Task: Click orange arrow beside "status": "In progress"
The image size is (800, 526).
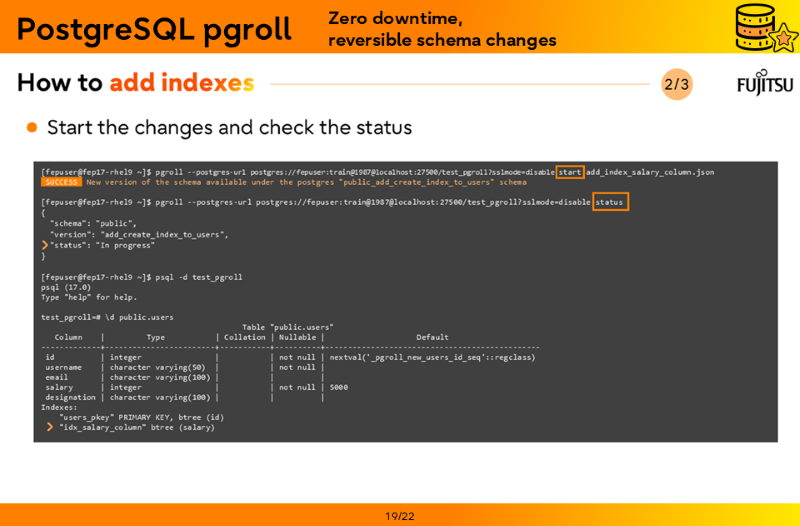Action: coord(45,245)
